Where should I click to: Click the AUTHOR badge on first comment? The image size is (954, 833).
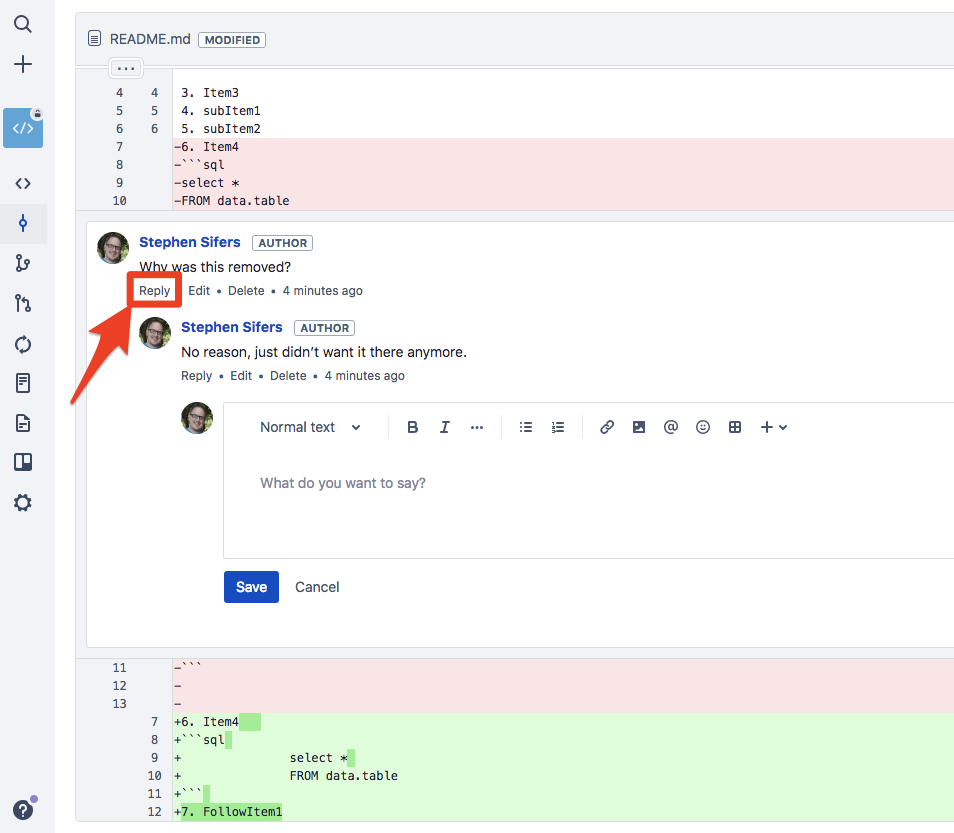click(x=282, y=243)
